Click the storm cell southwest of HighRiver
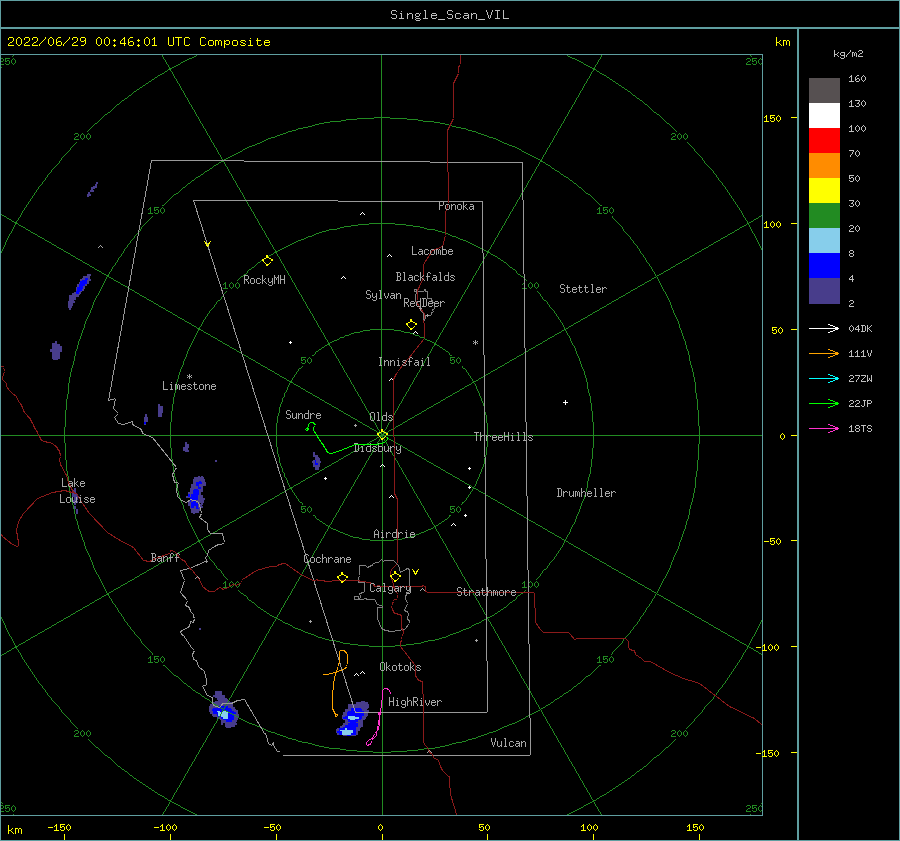 pyautogui.click(x=352, y=719)
